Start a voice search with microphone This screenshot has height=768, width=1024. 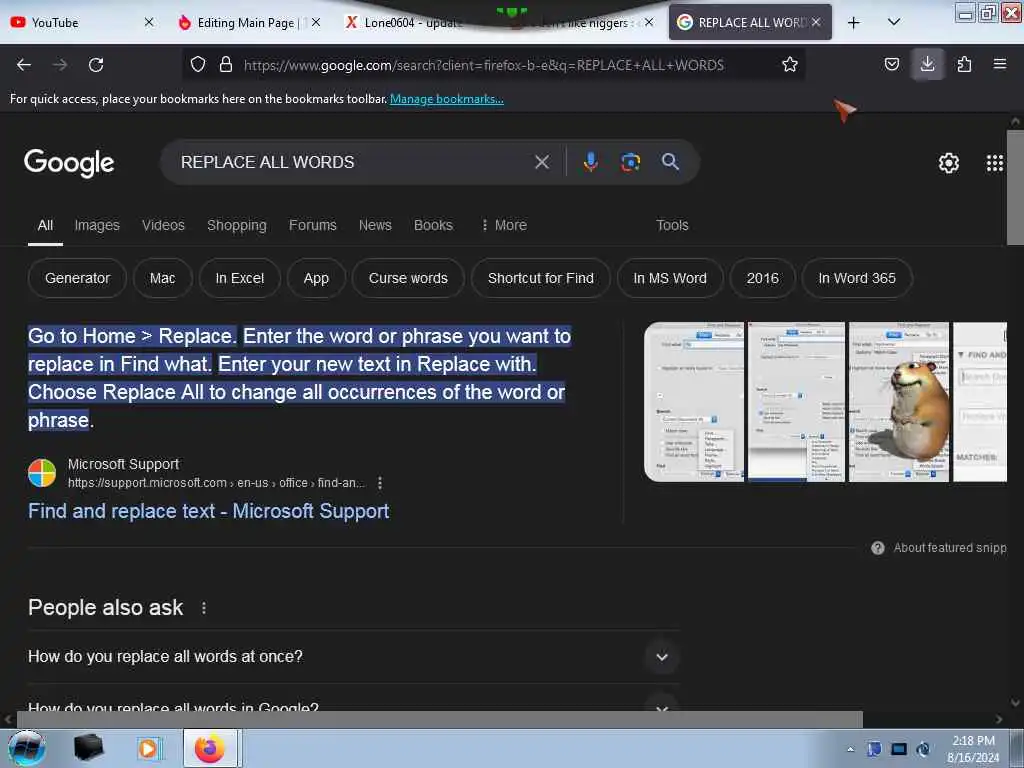(x=590, y=162)
